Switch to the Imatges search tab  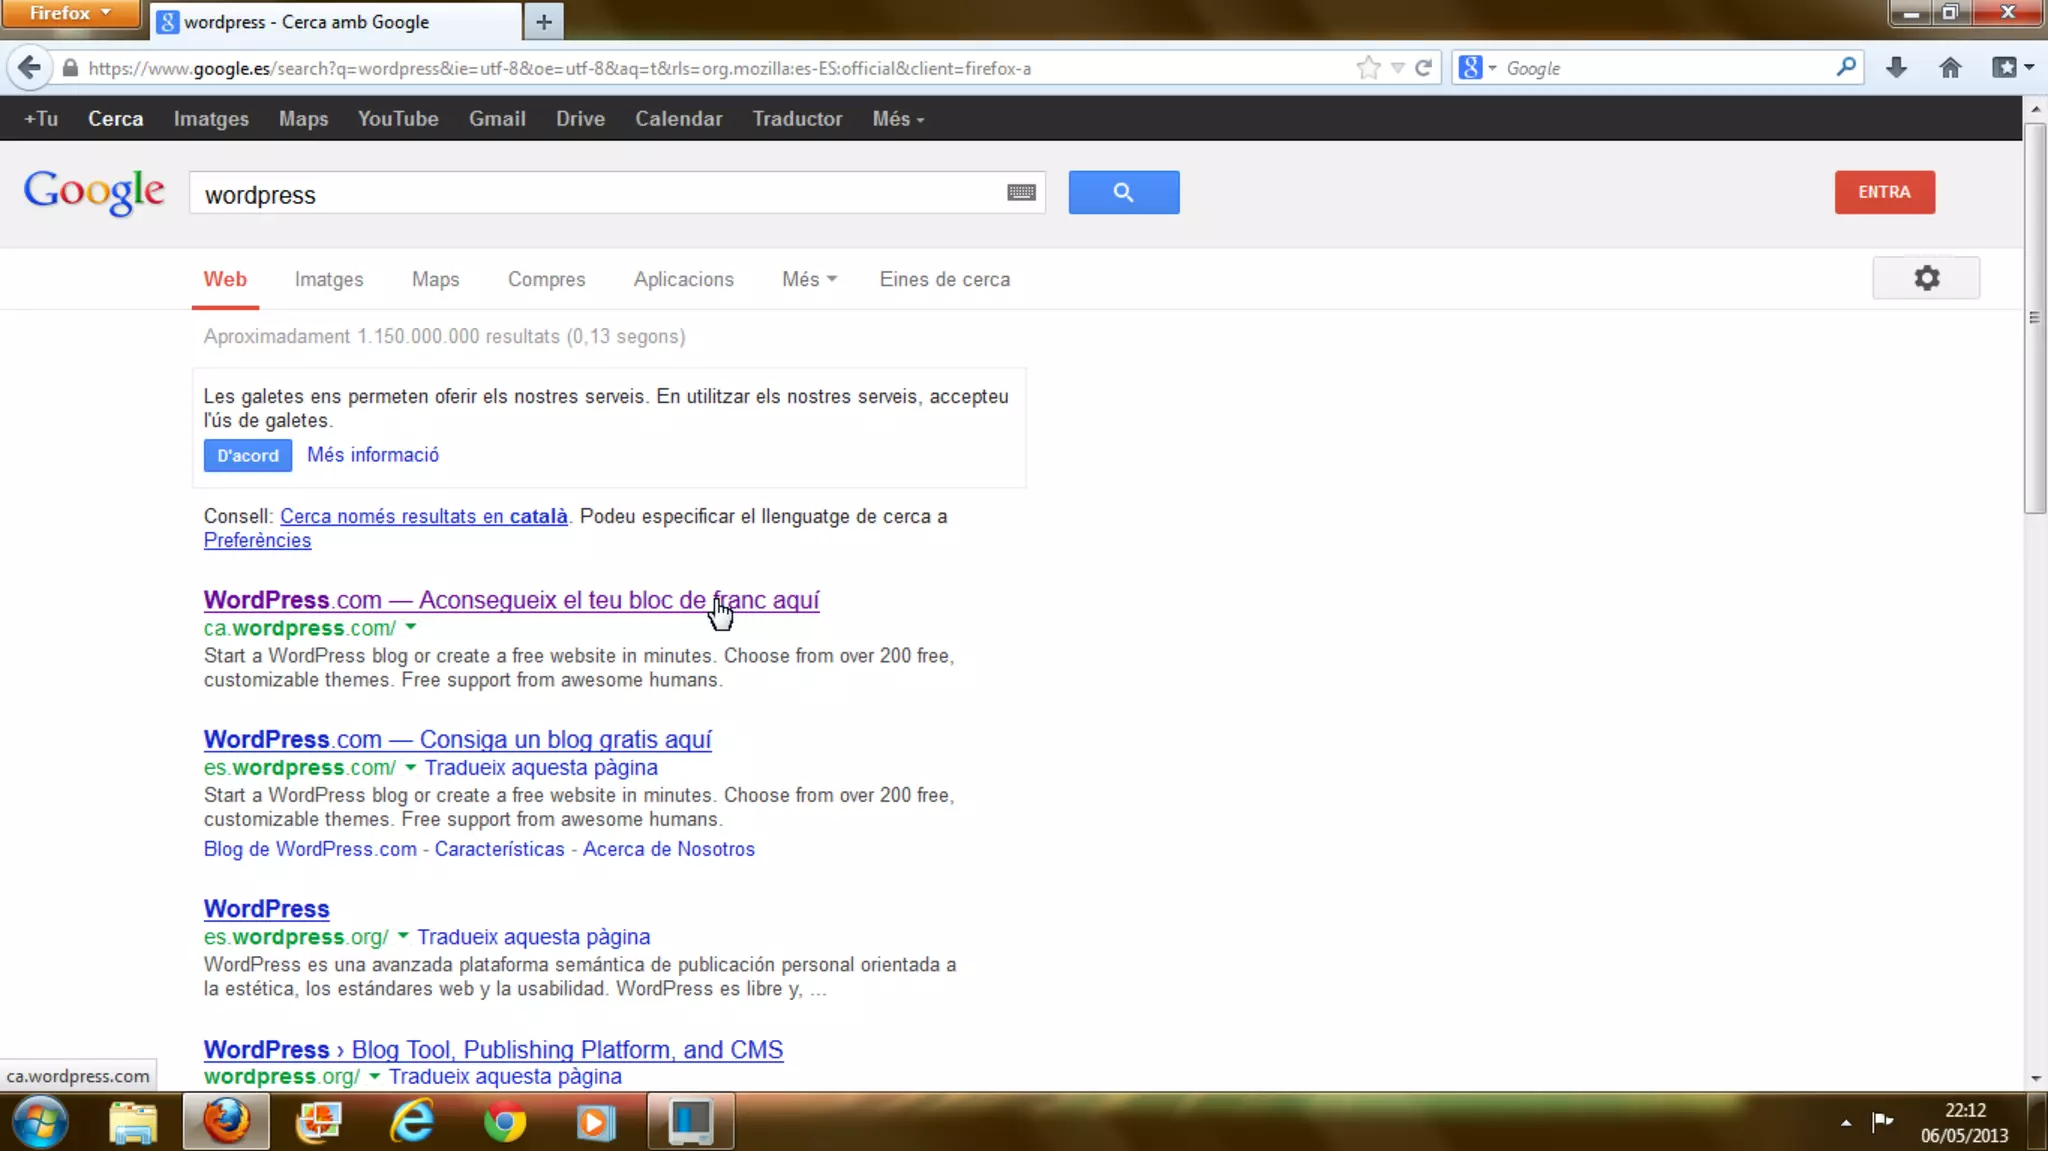[329, 279]
